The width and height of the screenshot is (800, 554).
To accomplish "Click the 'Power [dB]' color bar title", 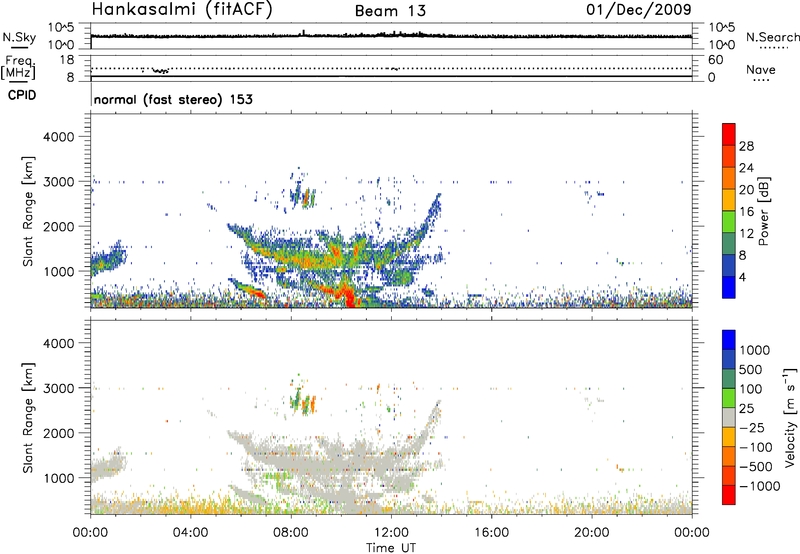I will [763, 211].
